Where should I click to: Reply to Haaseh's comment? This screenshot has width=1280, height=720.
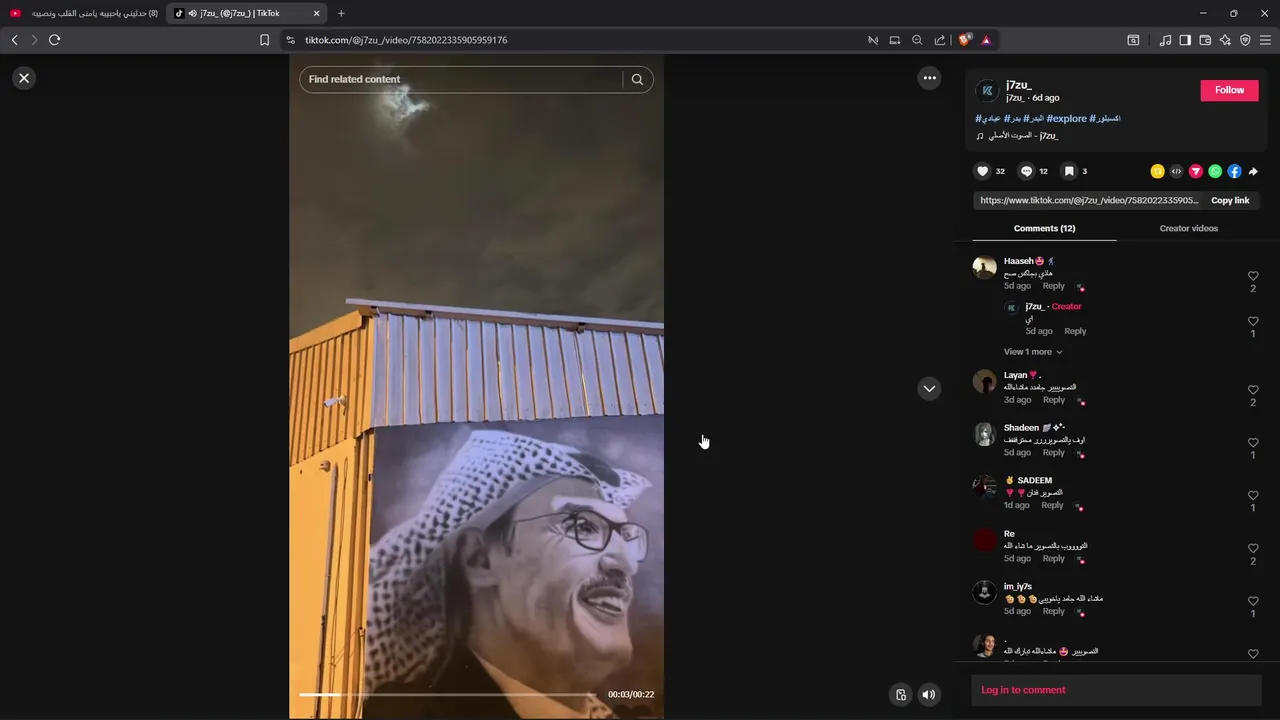pos(1054,286)
